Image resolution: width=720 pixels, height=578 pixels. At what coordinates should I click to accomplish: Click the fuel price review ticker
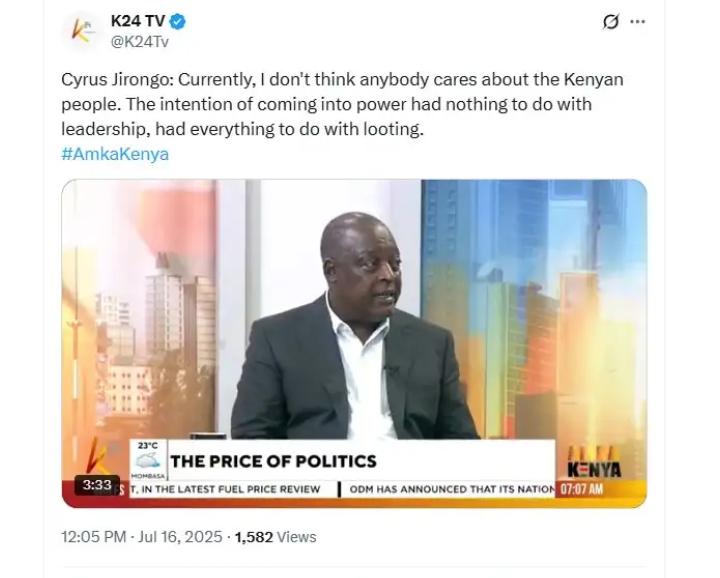click(x=225, y=489)
